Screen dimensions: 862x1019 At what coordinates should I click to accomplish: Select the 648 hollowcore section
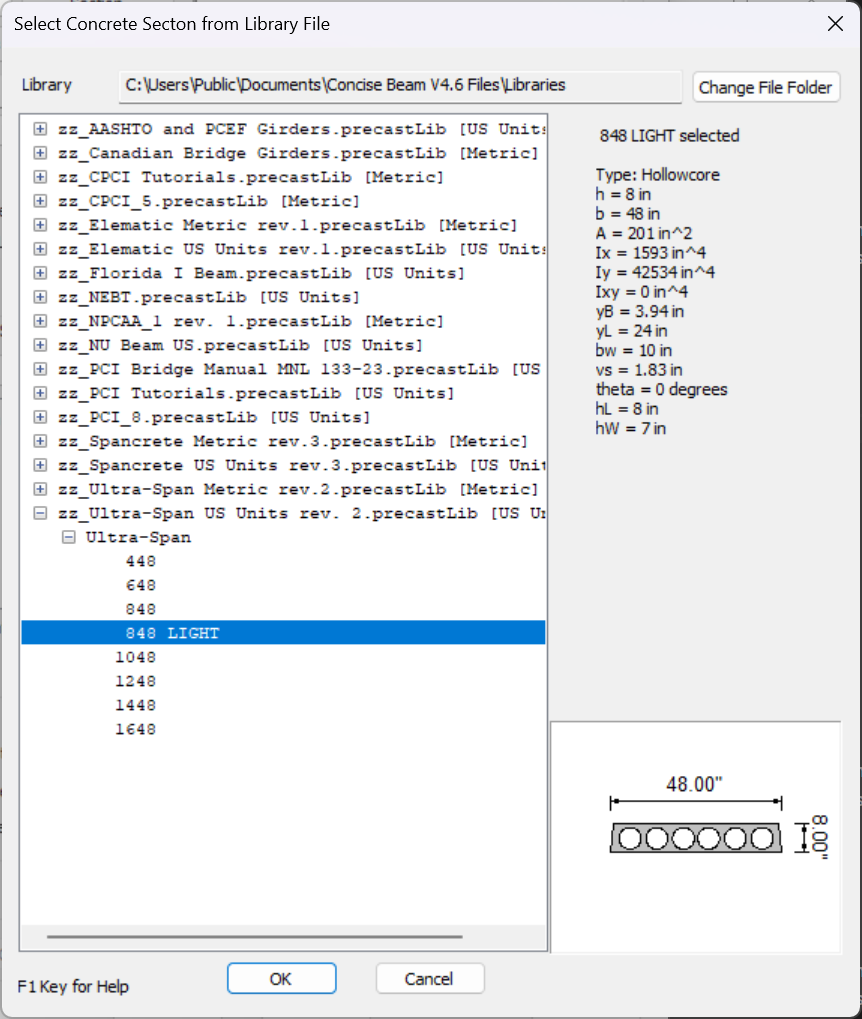[141, 585]
